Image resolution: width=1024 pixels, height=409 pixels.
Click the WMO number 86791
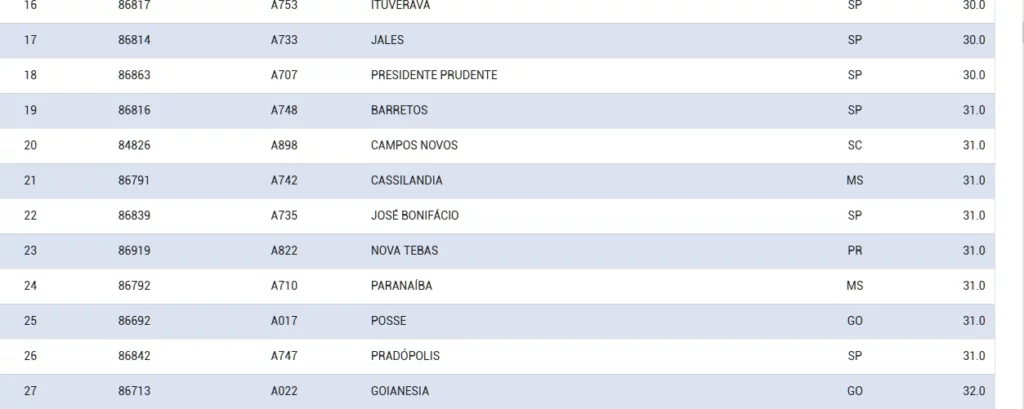[x=134, y=180]
